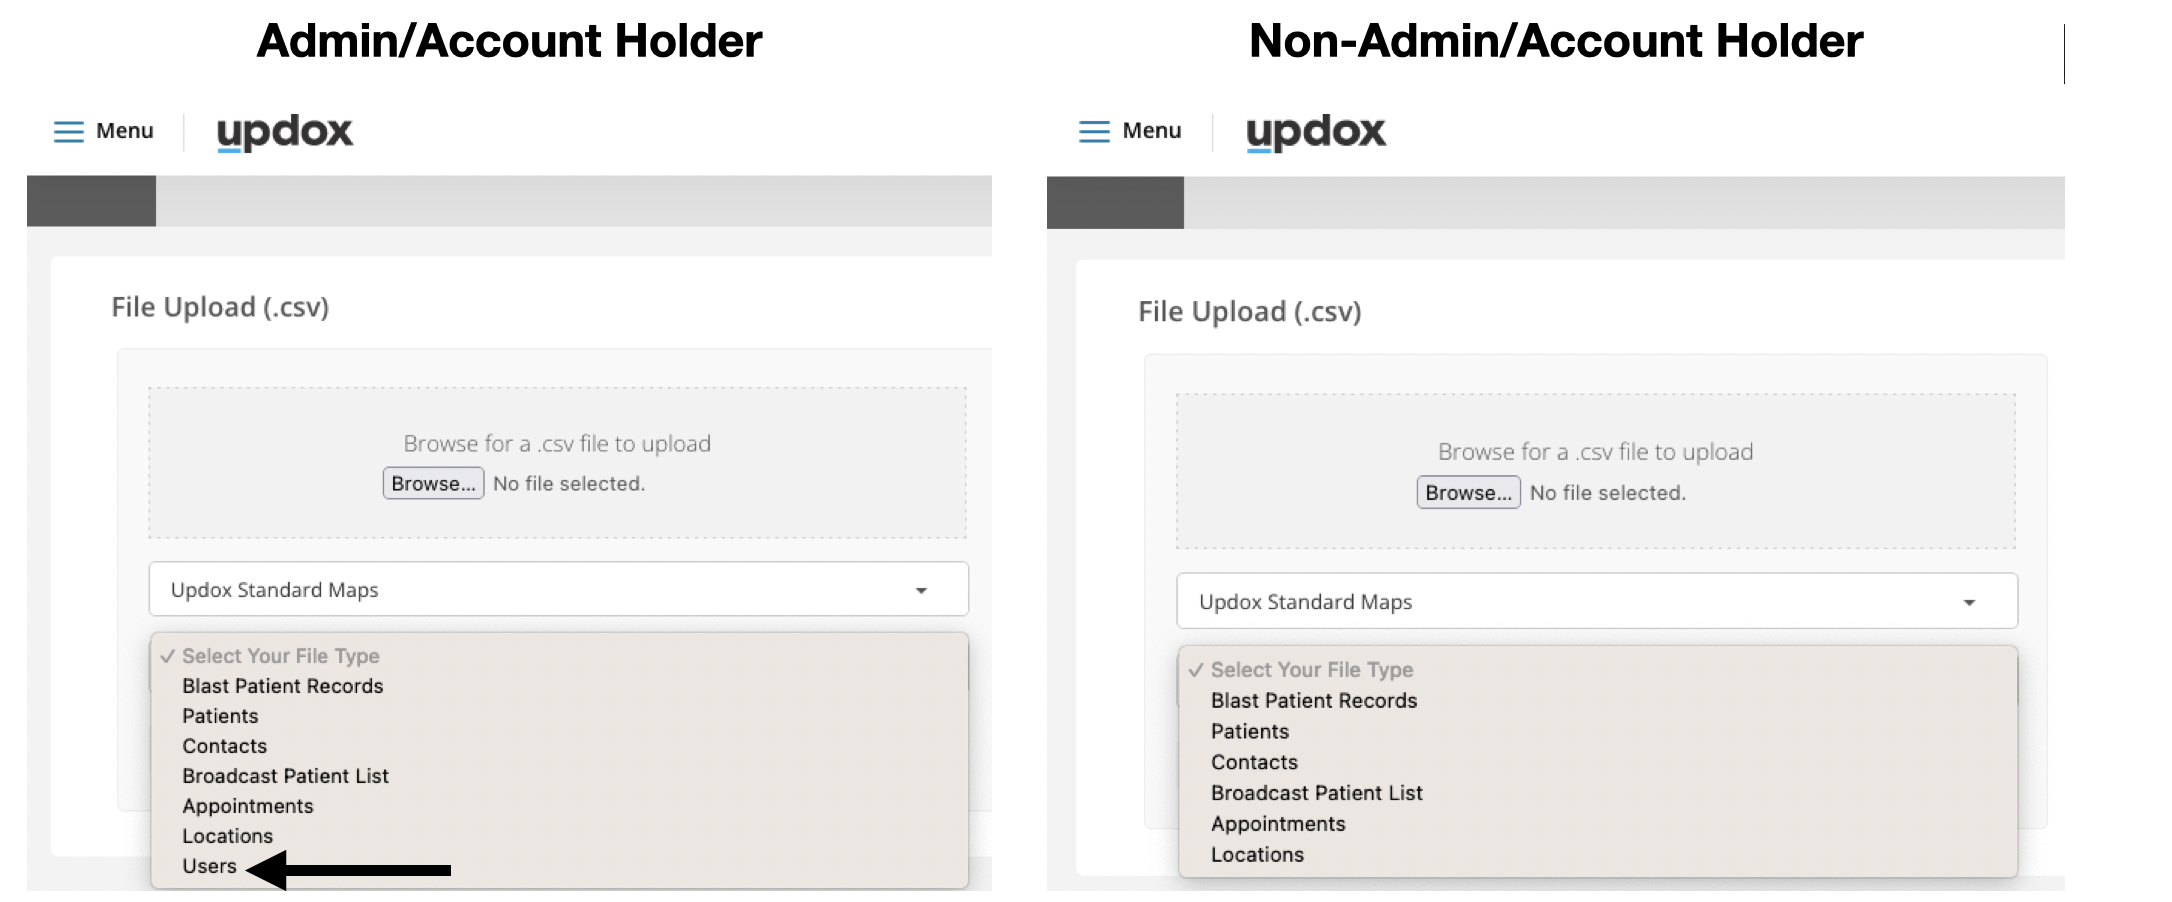Select Locations in the admin file type list
2172x902 pixels.
pos(227,836)
